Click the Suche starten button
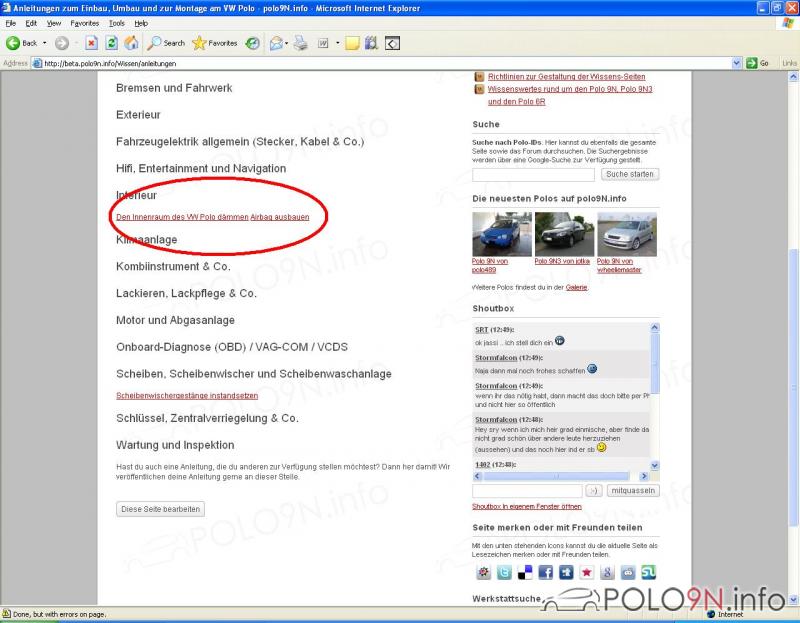Viewport: 800px width, 623px height. click(x=630, y=175)
